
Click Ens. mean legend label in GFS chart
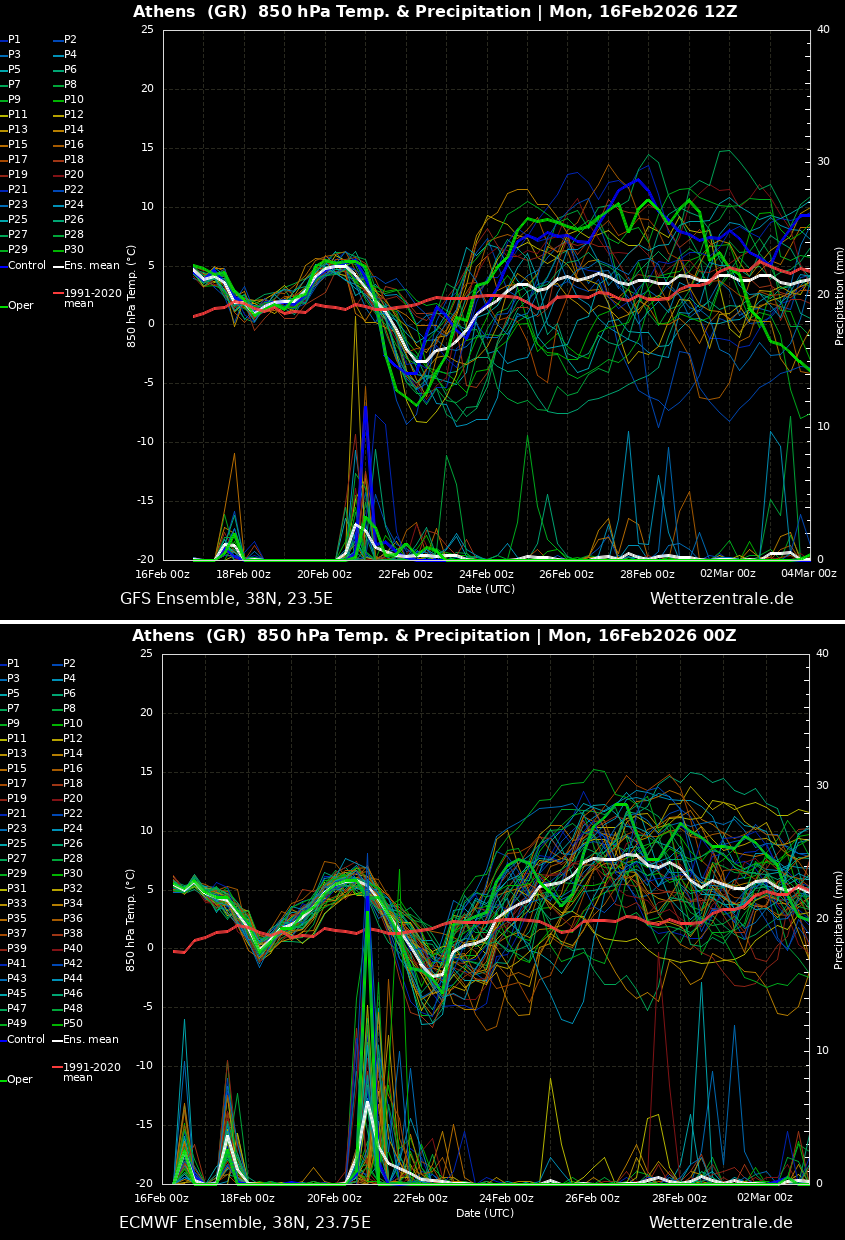pos(91,266)
